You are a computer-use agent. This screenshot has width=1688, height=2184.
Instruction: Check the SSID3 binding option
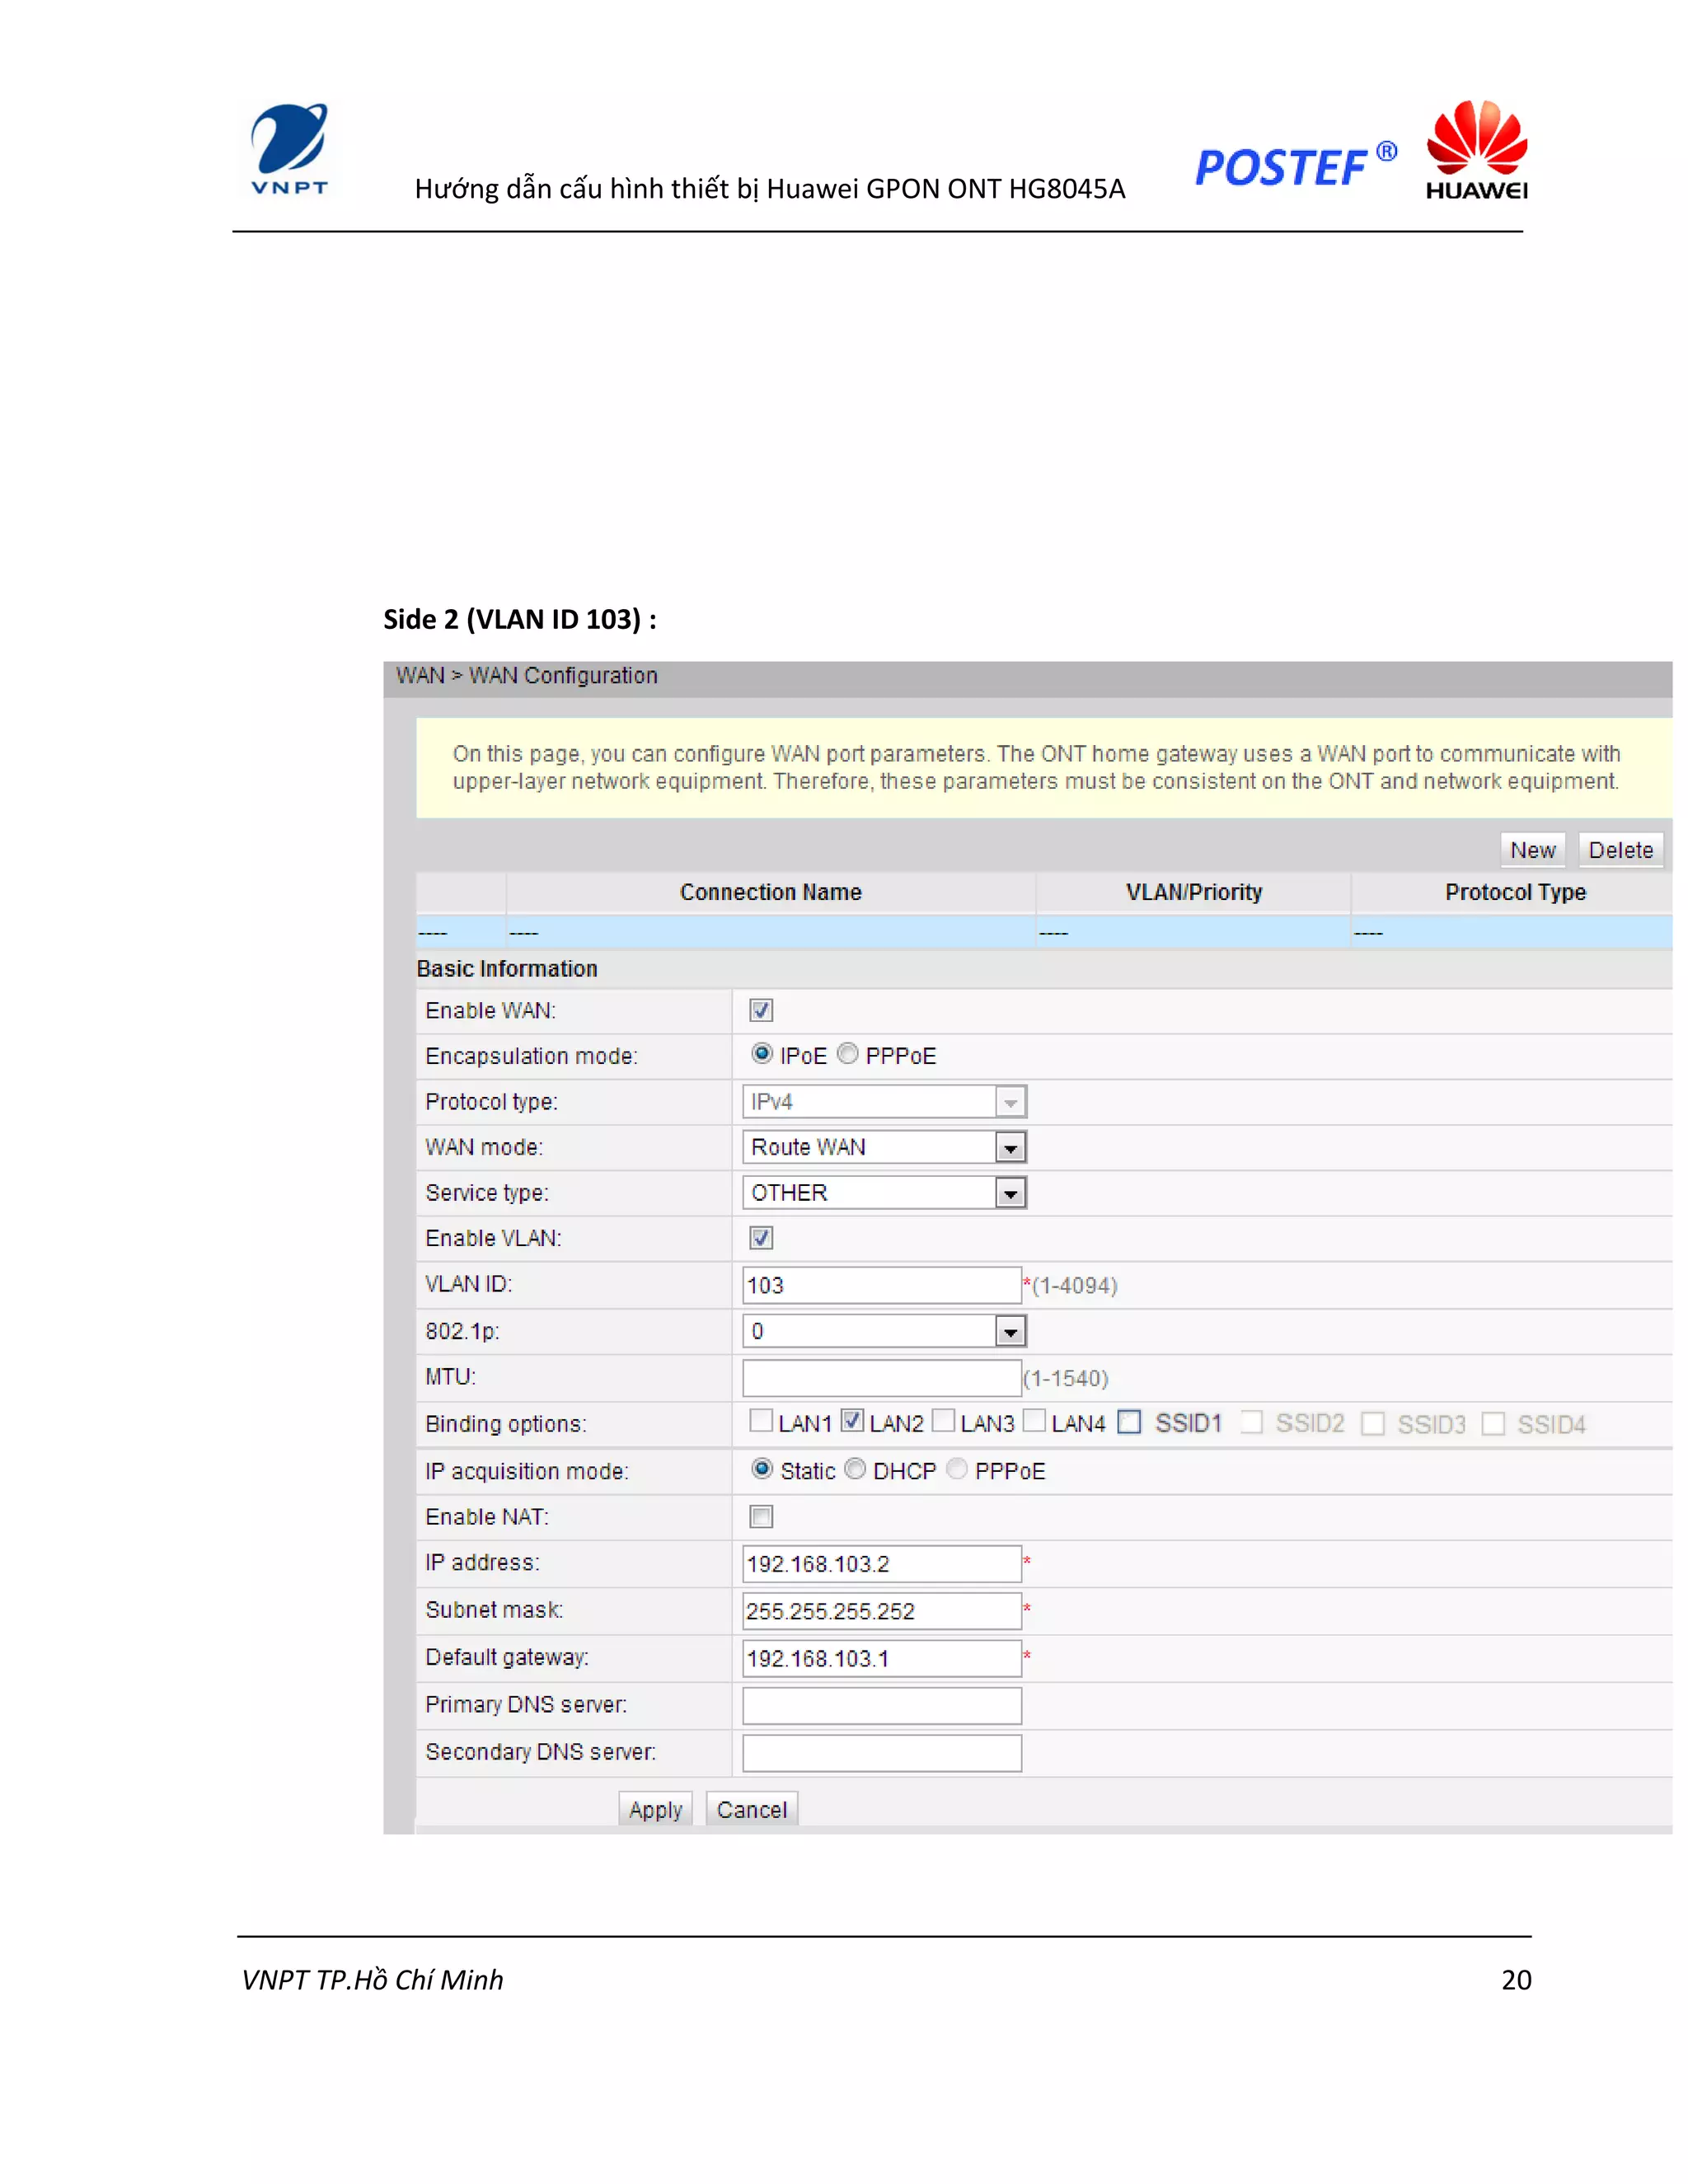tap(1373, 1424)
